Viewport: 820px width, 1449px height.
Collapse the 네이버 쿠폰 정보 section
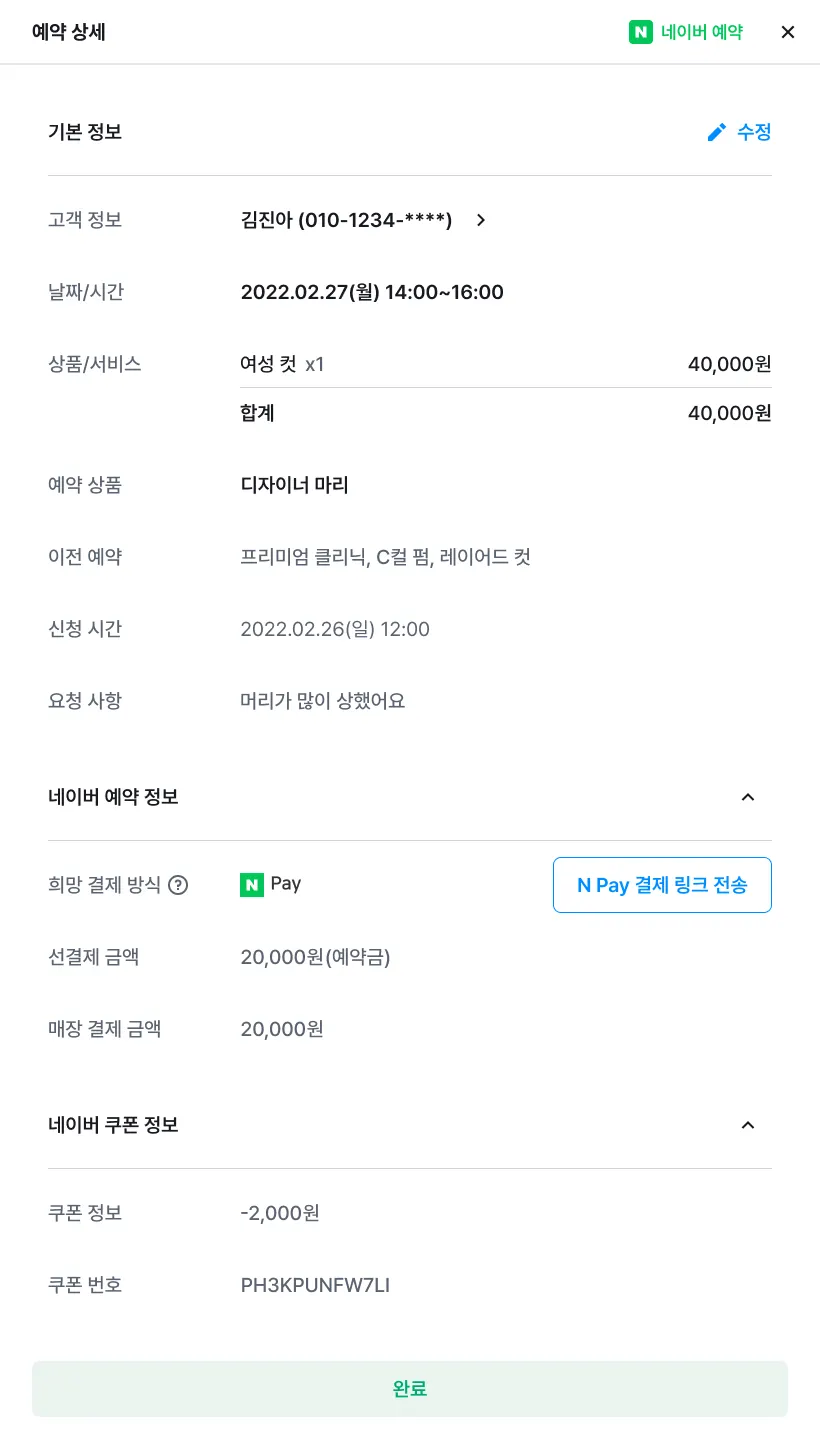point(747,1125)
